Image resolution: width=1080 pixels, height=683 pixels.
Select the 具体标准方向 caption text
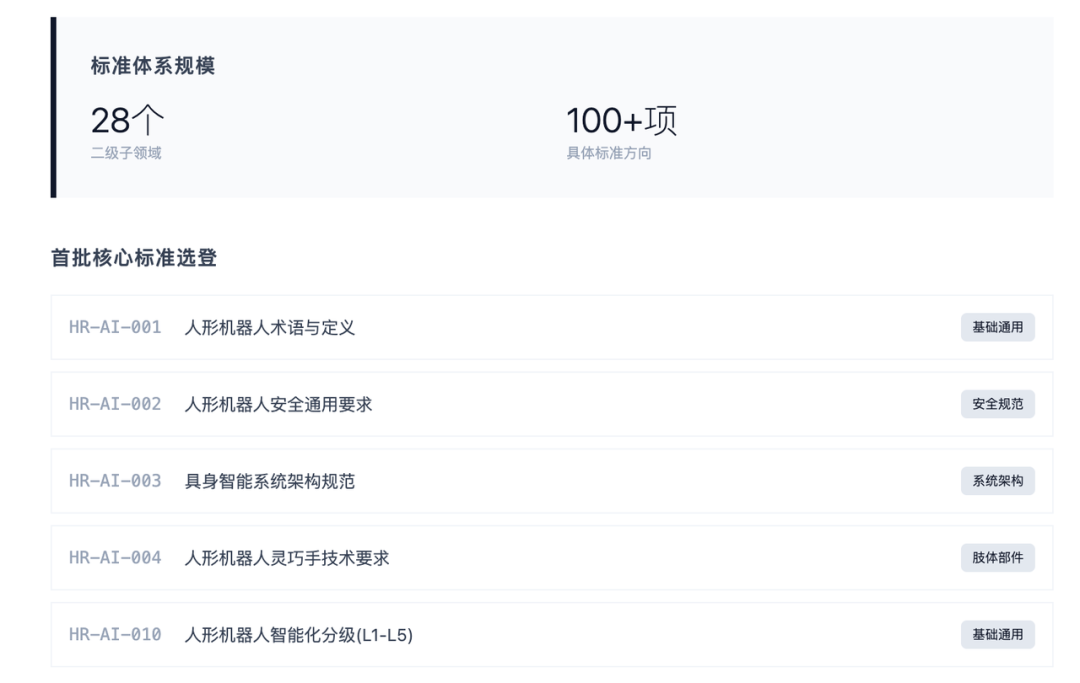pyautogui.click(x=609, y=154)
